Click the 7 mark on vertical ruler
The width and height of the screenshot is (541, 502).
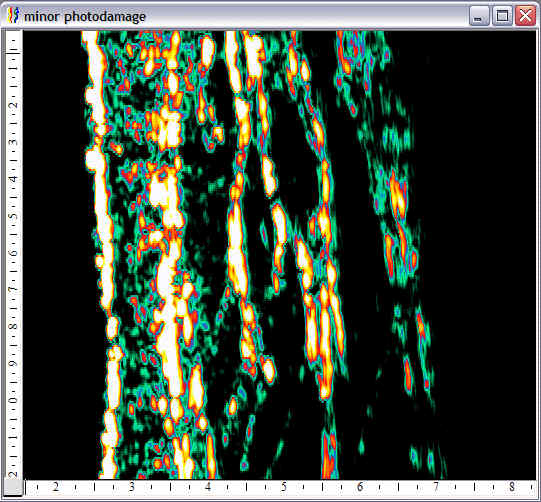(13, 289)
